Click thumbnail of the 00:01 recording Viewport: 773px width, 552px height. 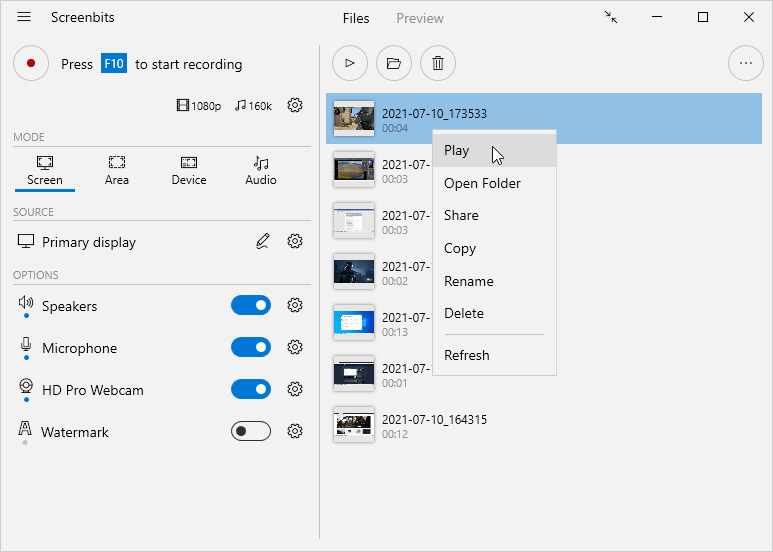(x=353, y=374)
